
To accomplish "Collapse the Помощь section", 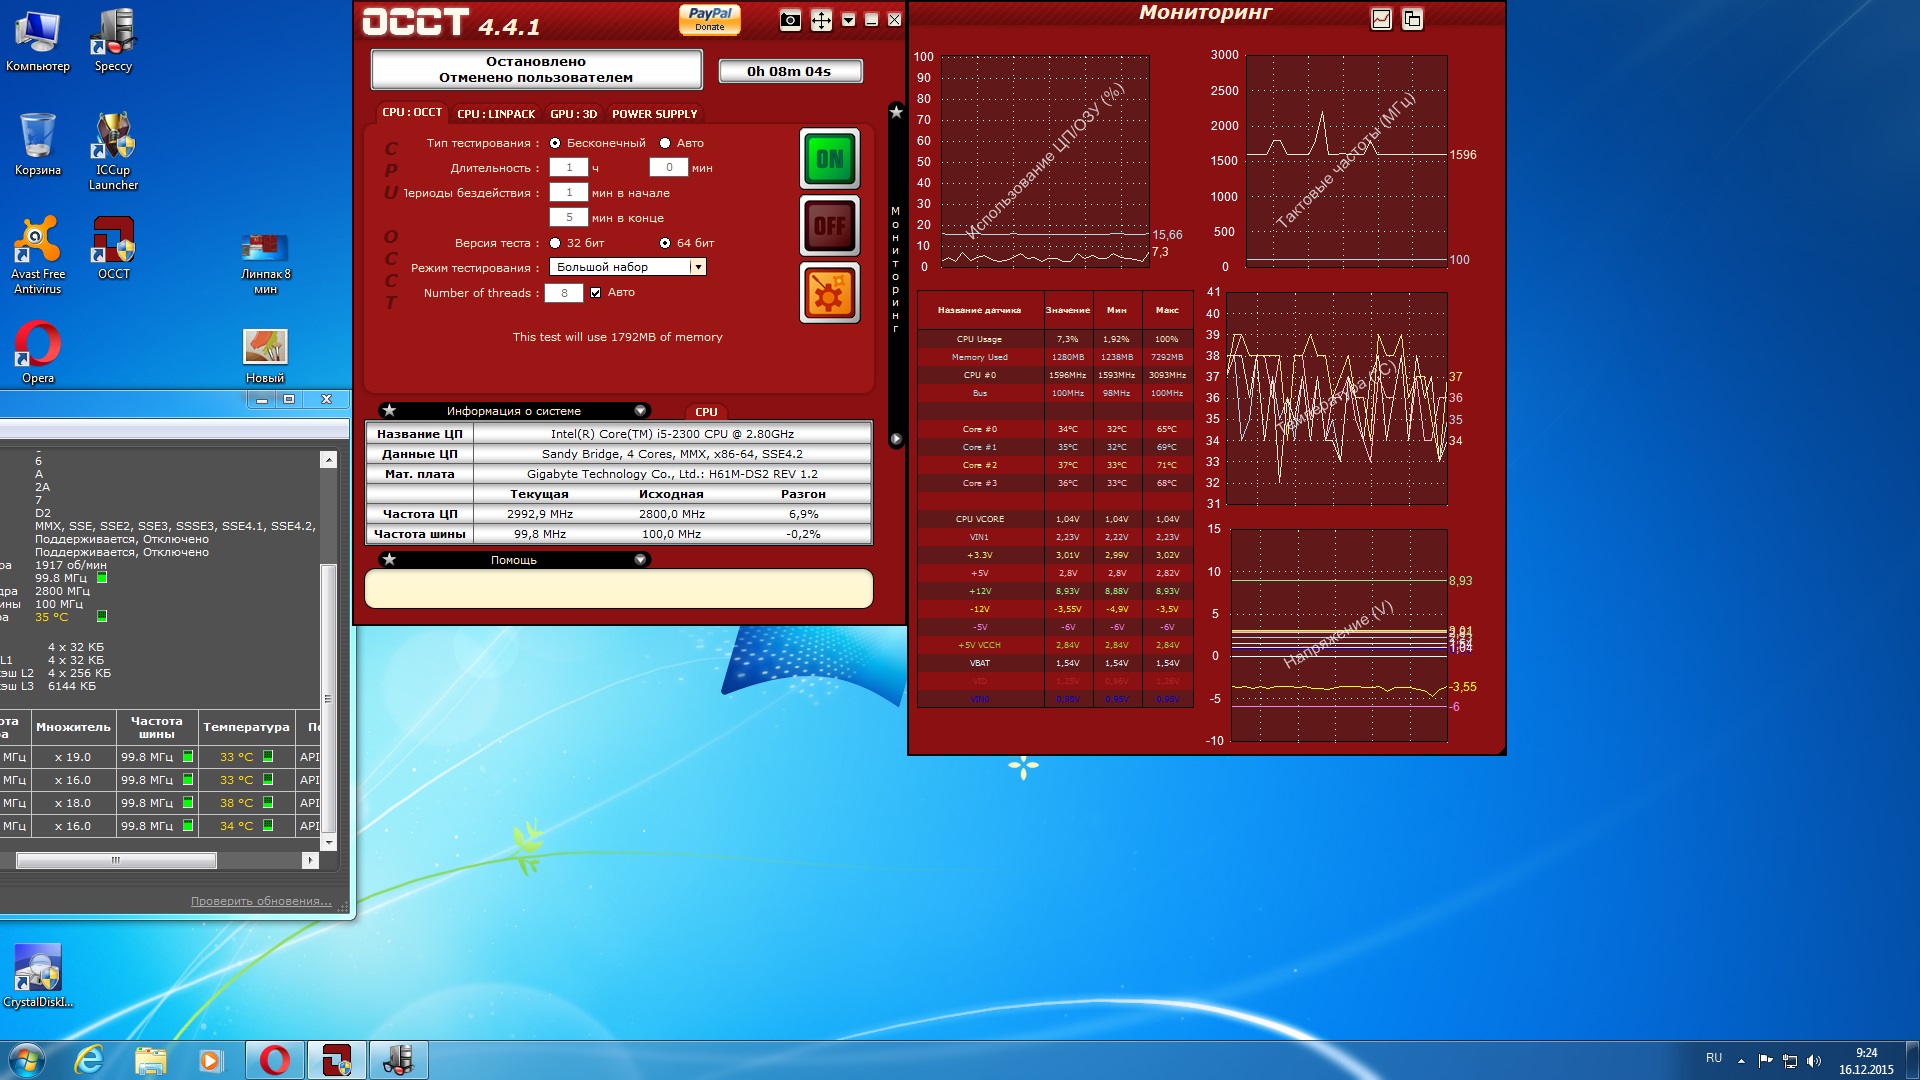I will [x=640, y=560].
